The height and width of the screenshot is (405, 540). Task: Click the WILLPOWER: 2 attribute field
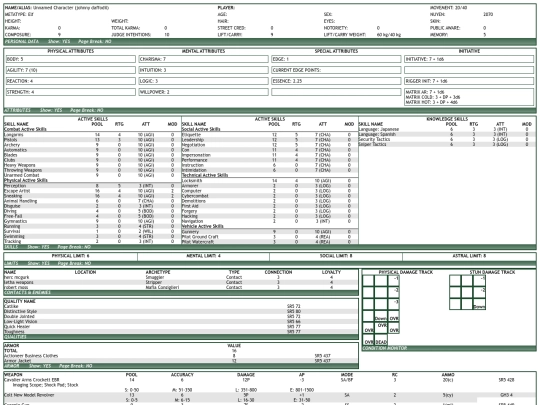point(204,92)
